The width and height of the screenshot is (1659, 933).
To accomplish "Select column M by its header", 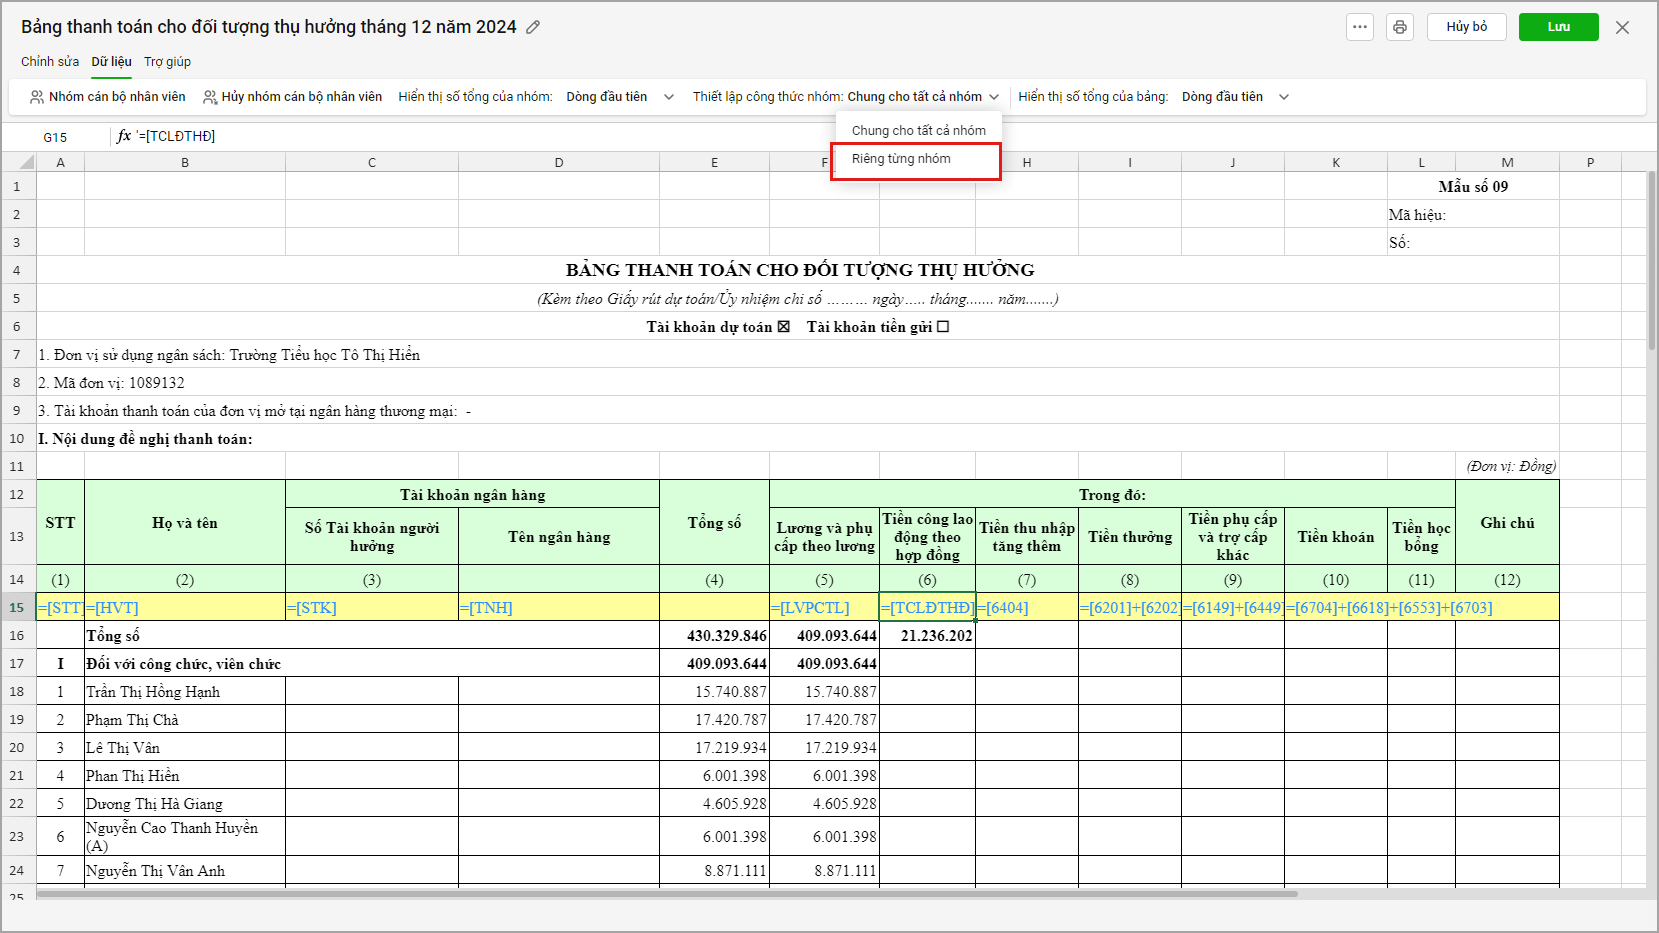I will coord(1507,162).
